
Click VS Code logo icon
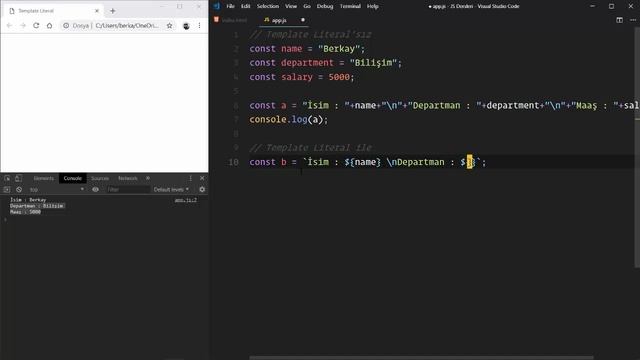[217, 6]
